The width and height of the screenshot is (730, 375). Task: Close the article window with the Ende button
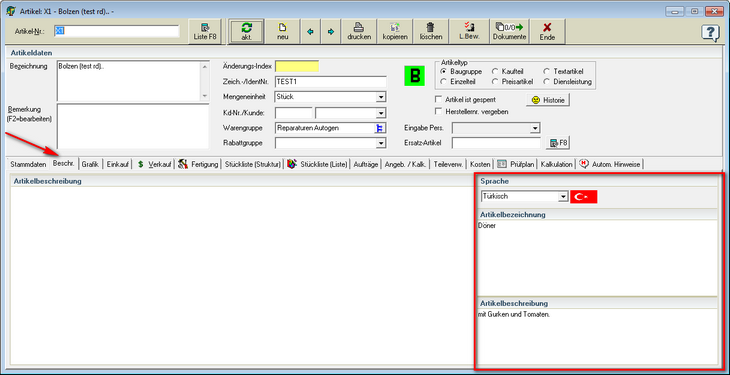547,32
